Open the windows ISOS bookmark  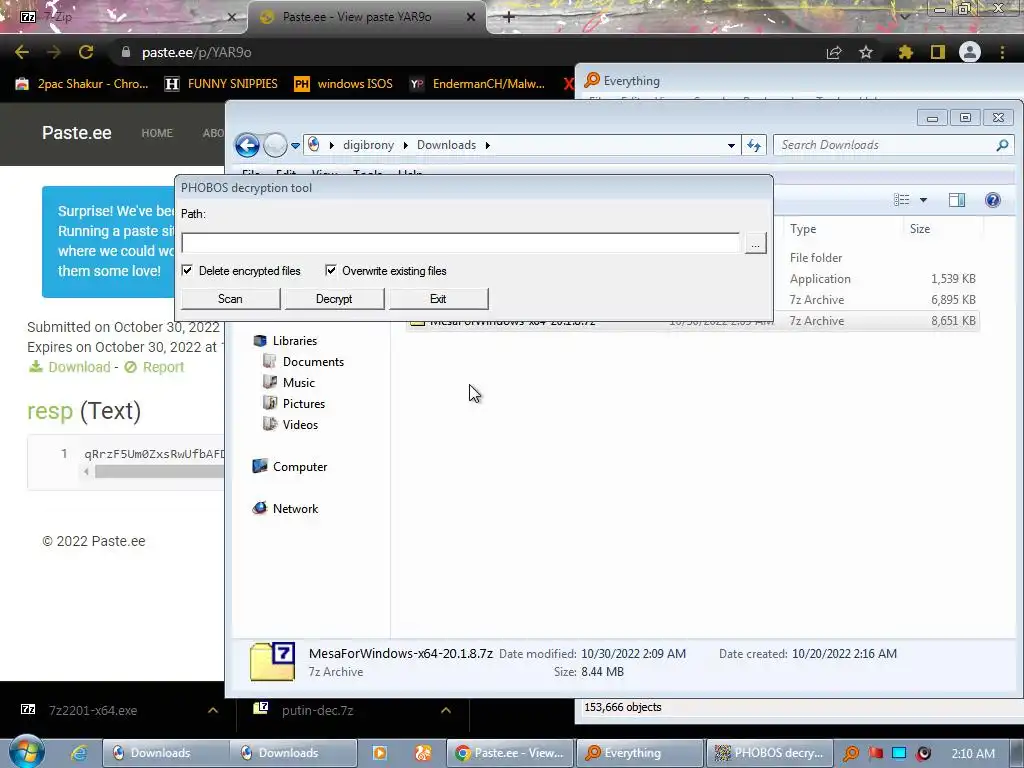pos(344,84)
